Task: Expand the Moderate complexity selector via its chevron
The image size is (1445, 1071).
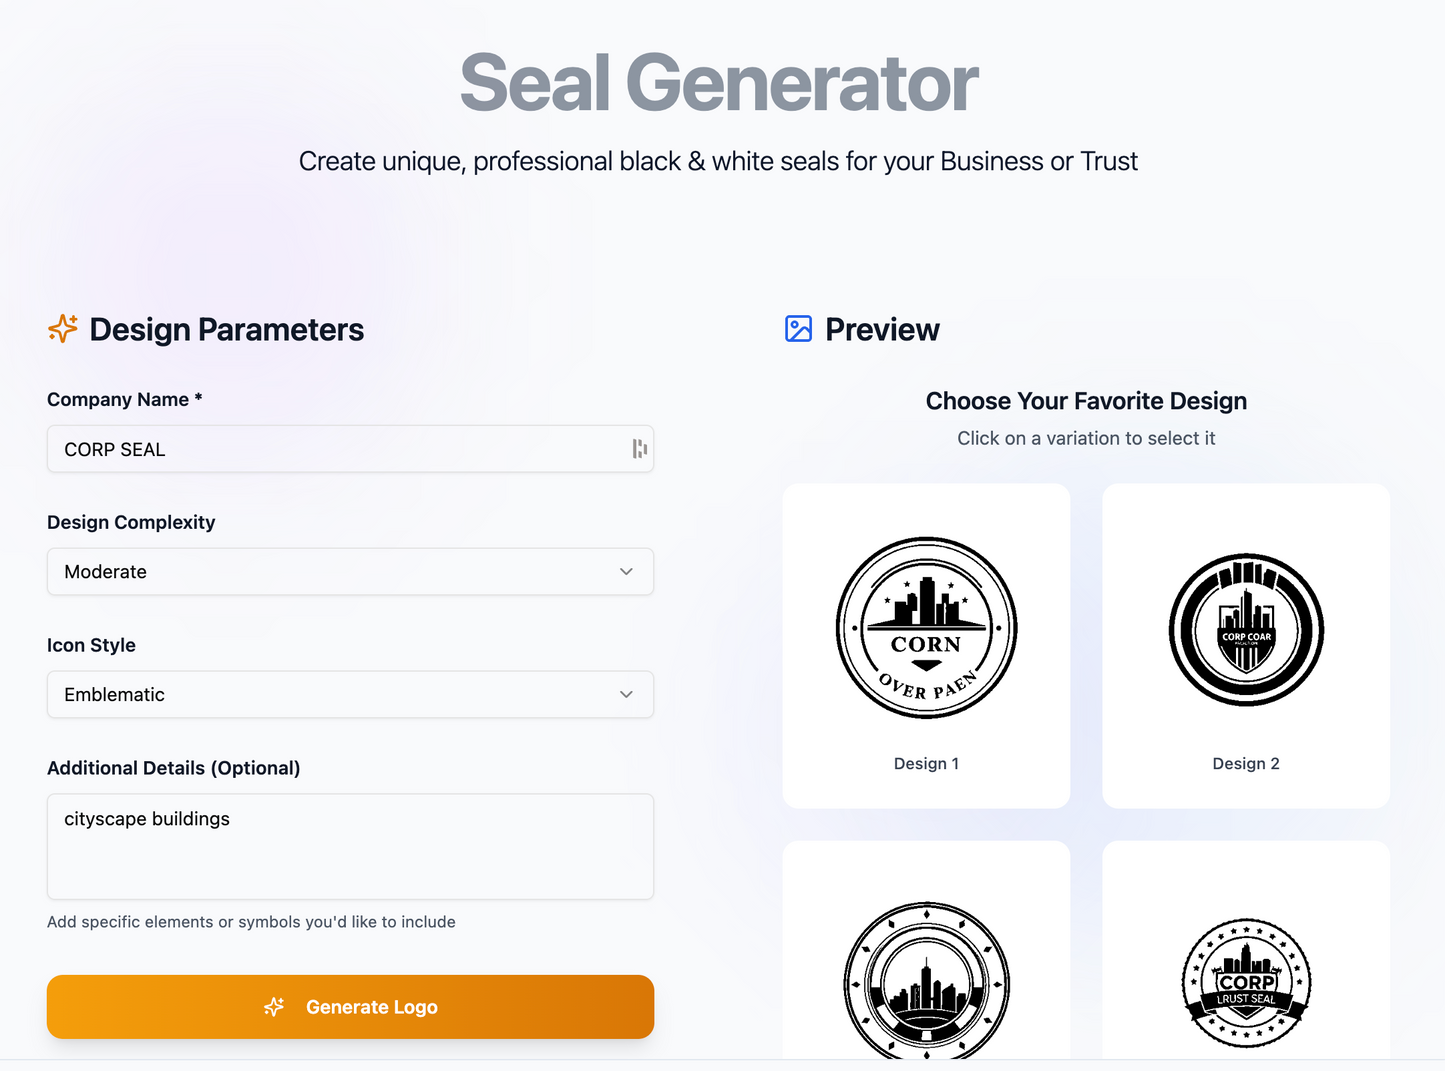Action: (x=626, y=571)
